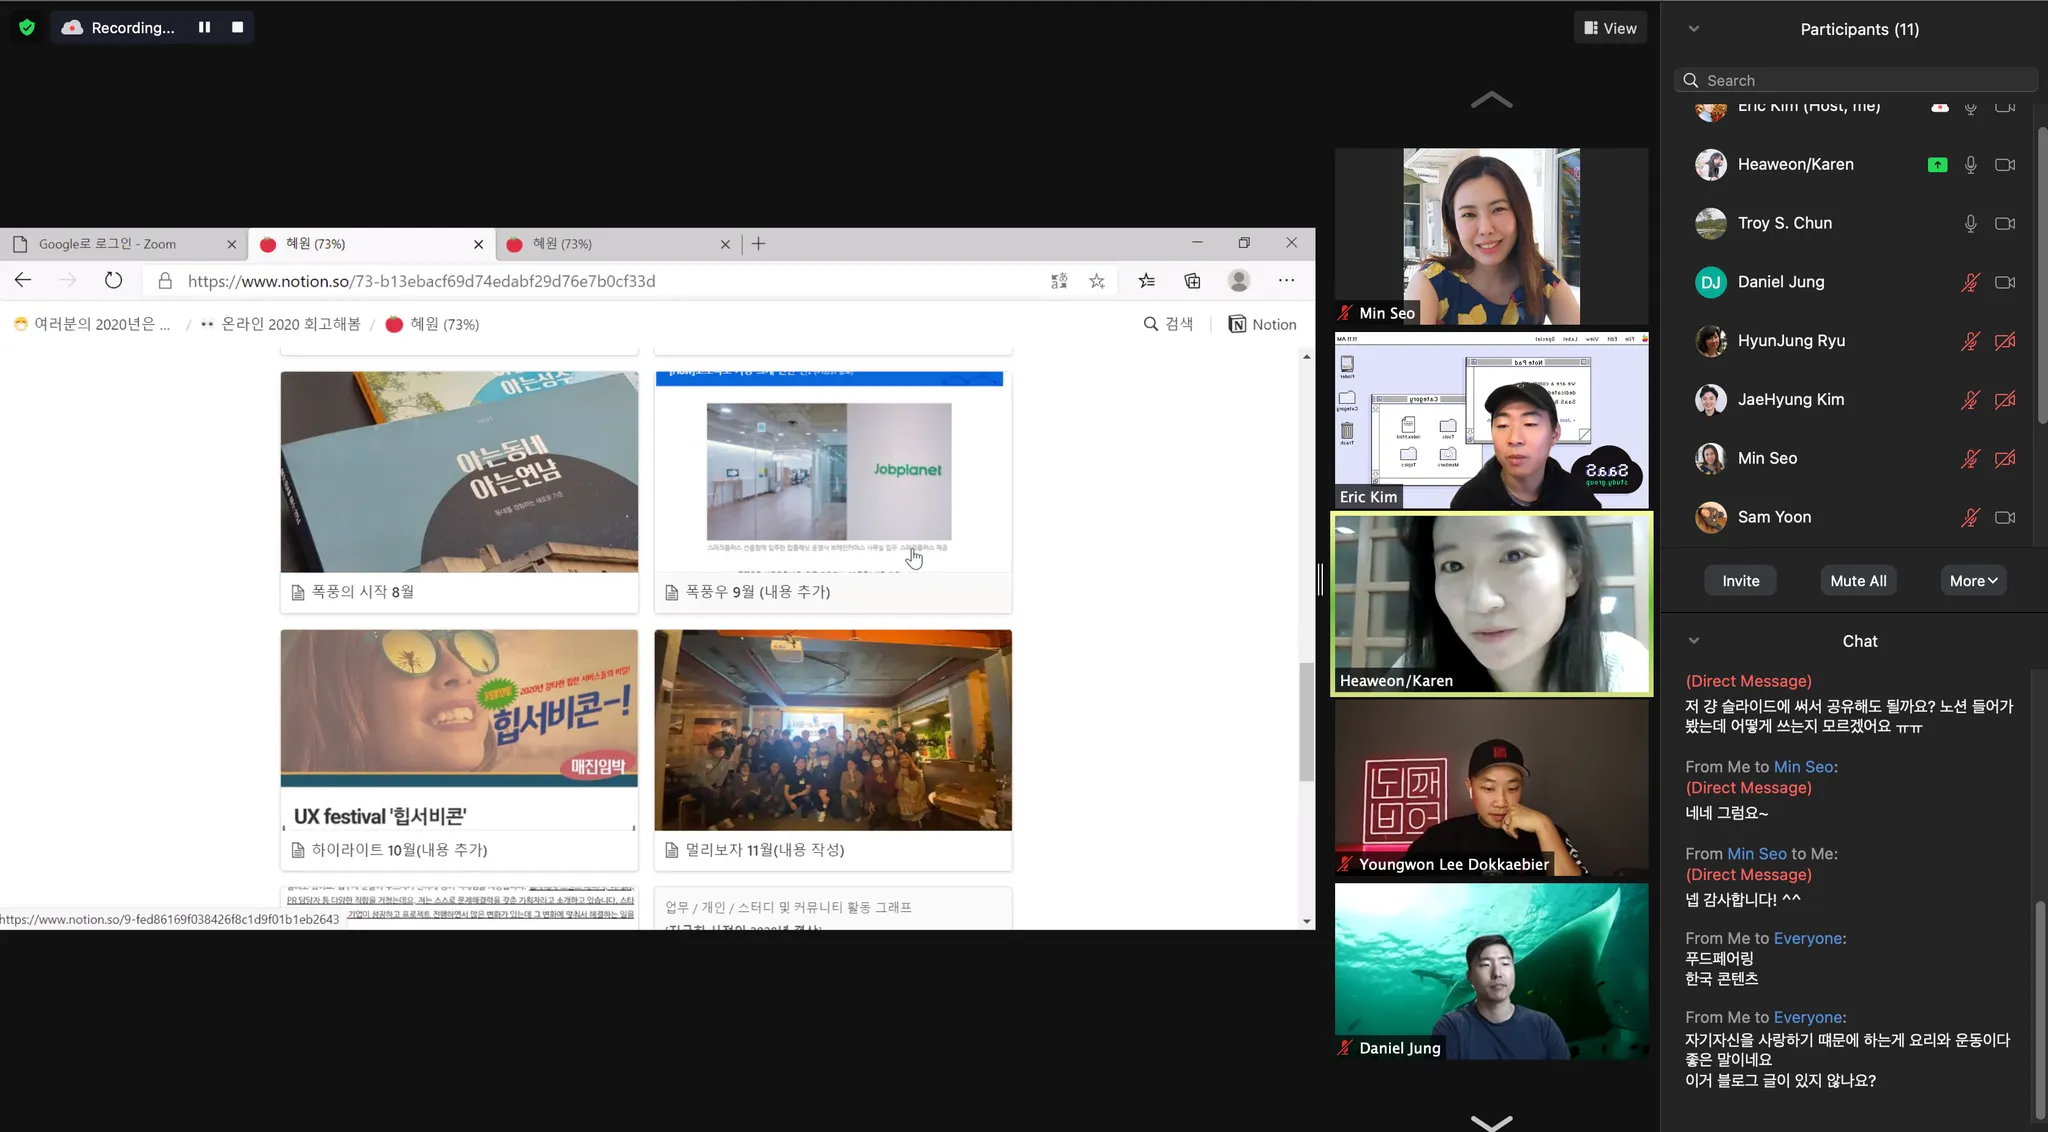2048x1132 pixels.
Task: Expand the More options dropdown
Action: [1973, 581]
